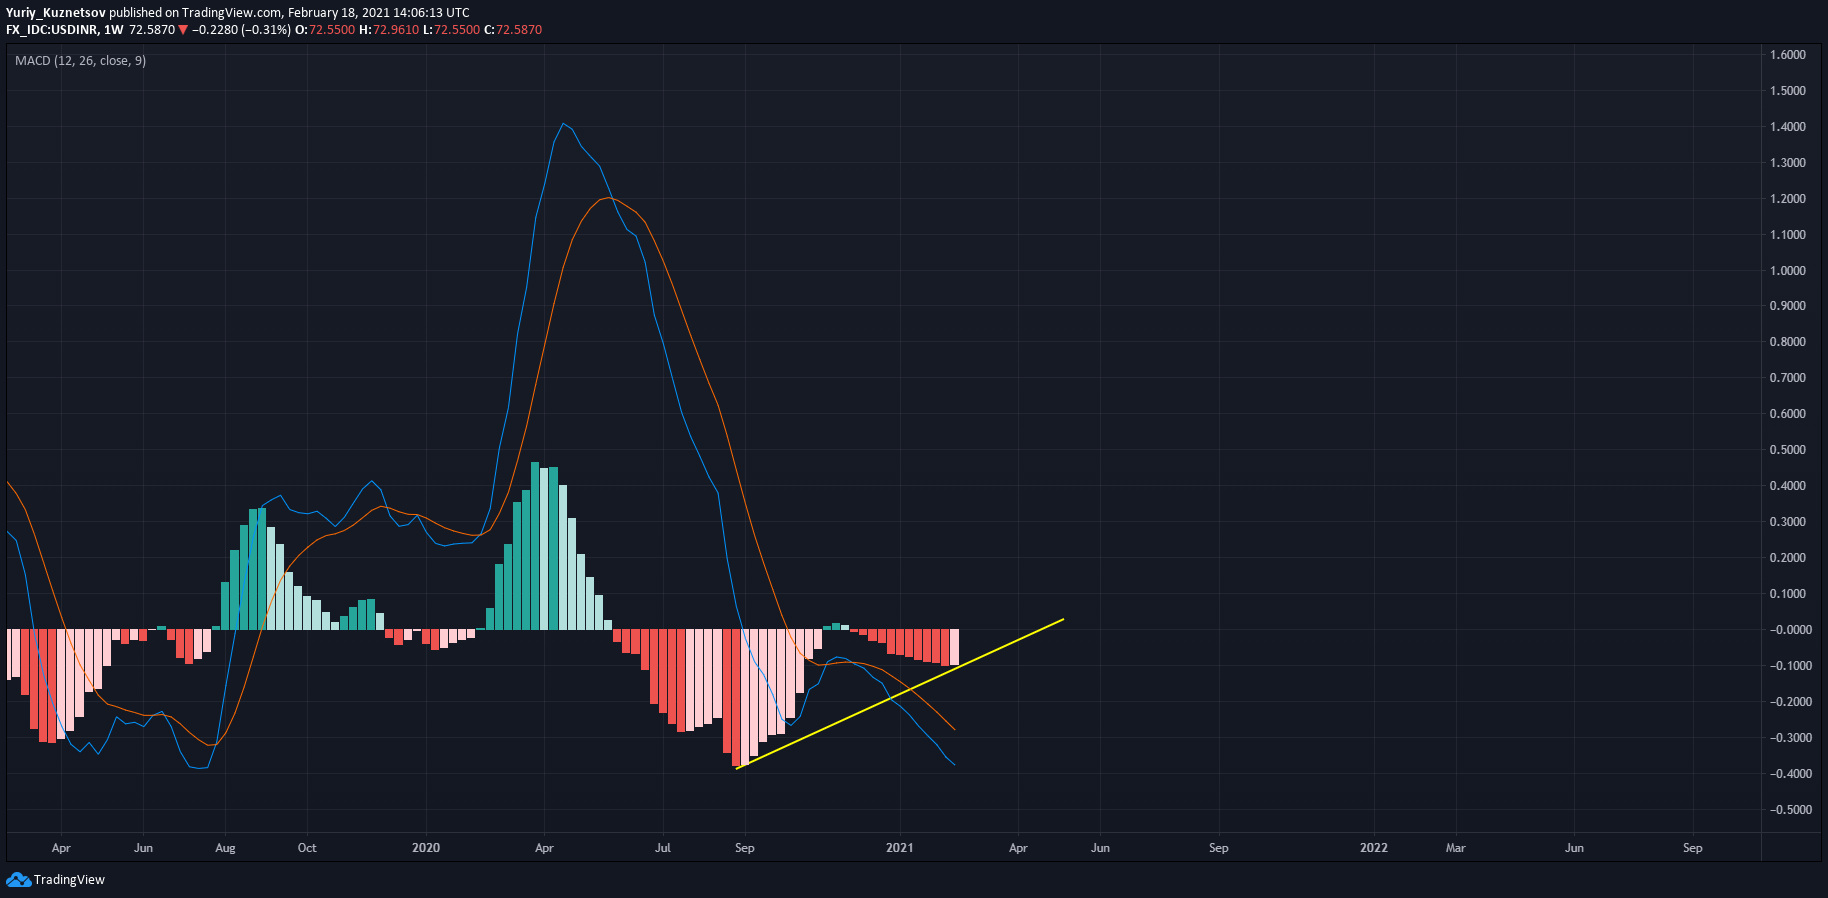1828x898 pixels.
Task: Select the low value L:72.5500
Action: pyautogui.click(x=452, y=30)
